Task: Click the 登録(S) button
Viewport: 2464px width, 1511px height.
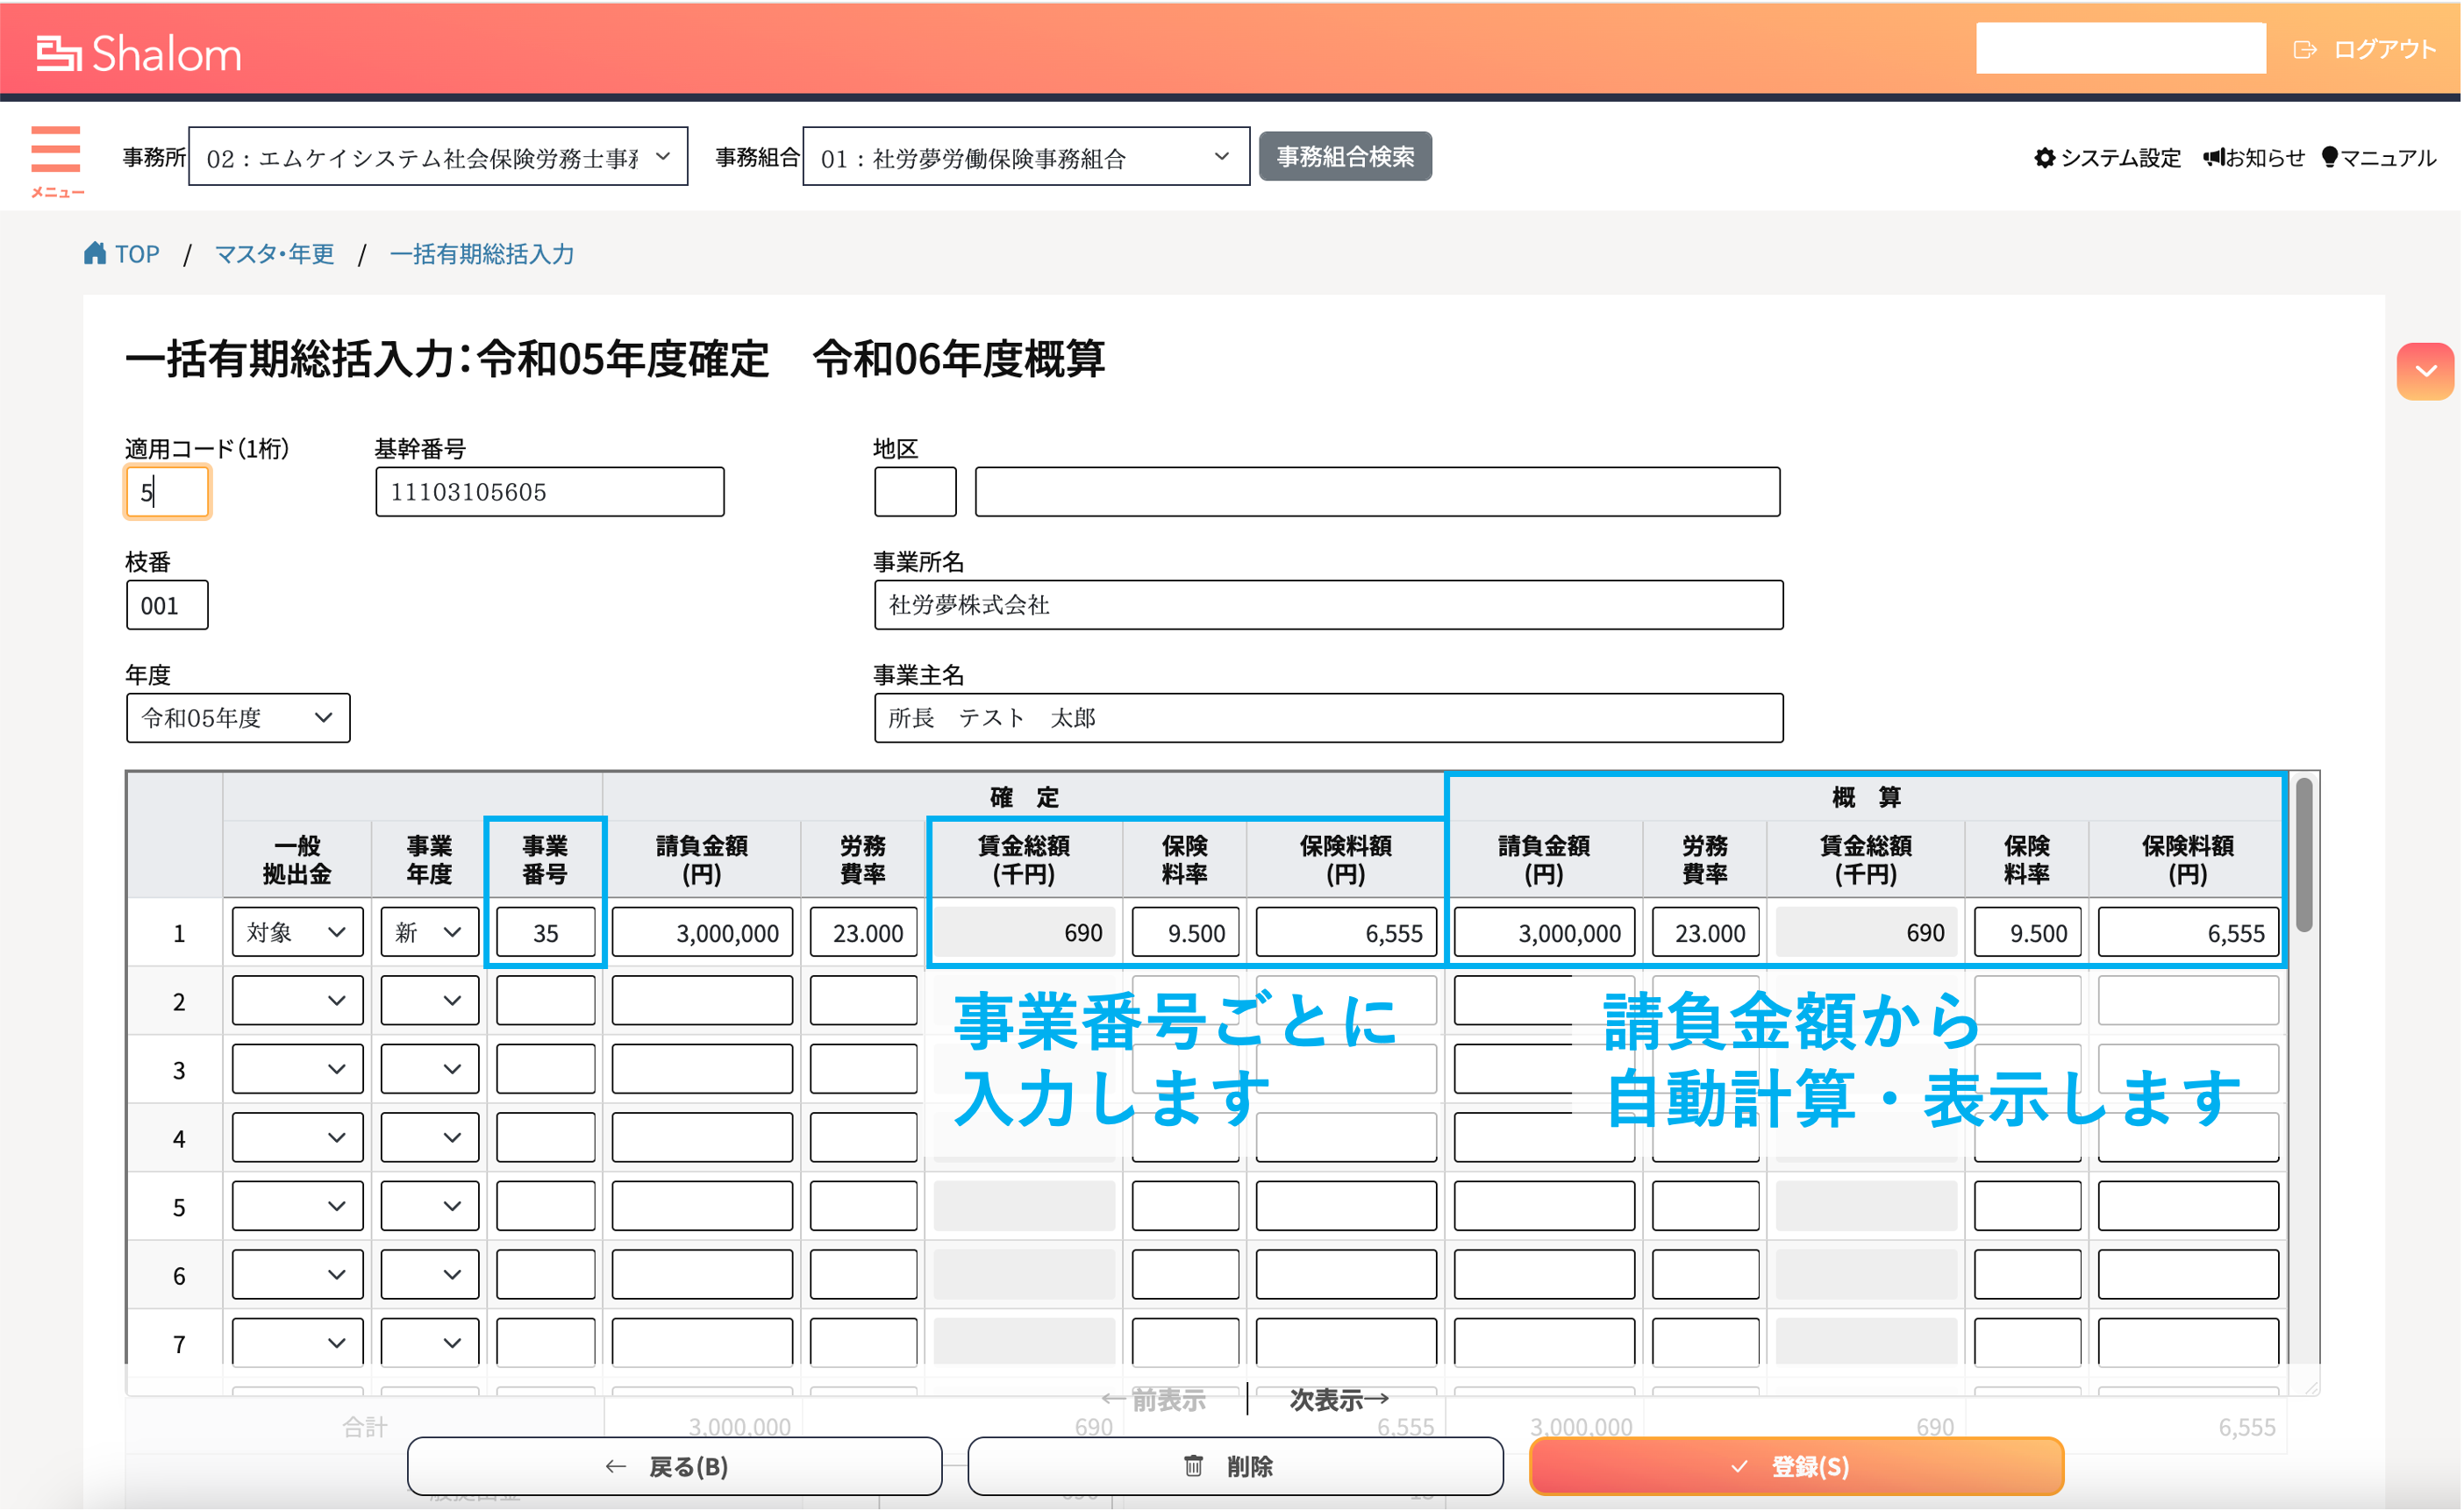Action: 1797,1466
